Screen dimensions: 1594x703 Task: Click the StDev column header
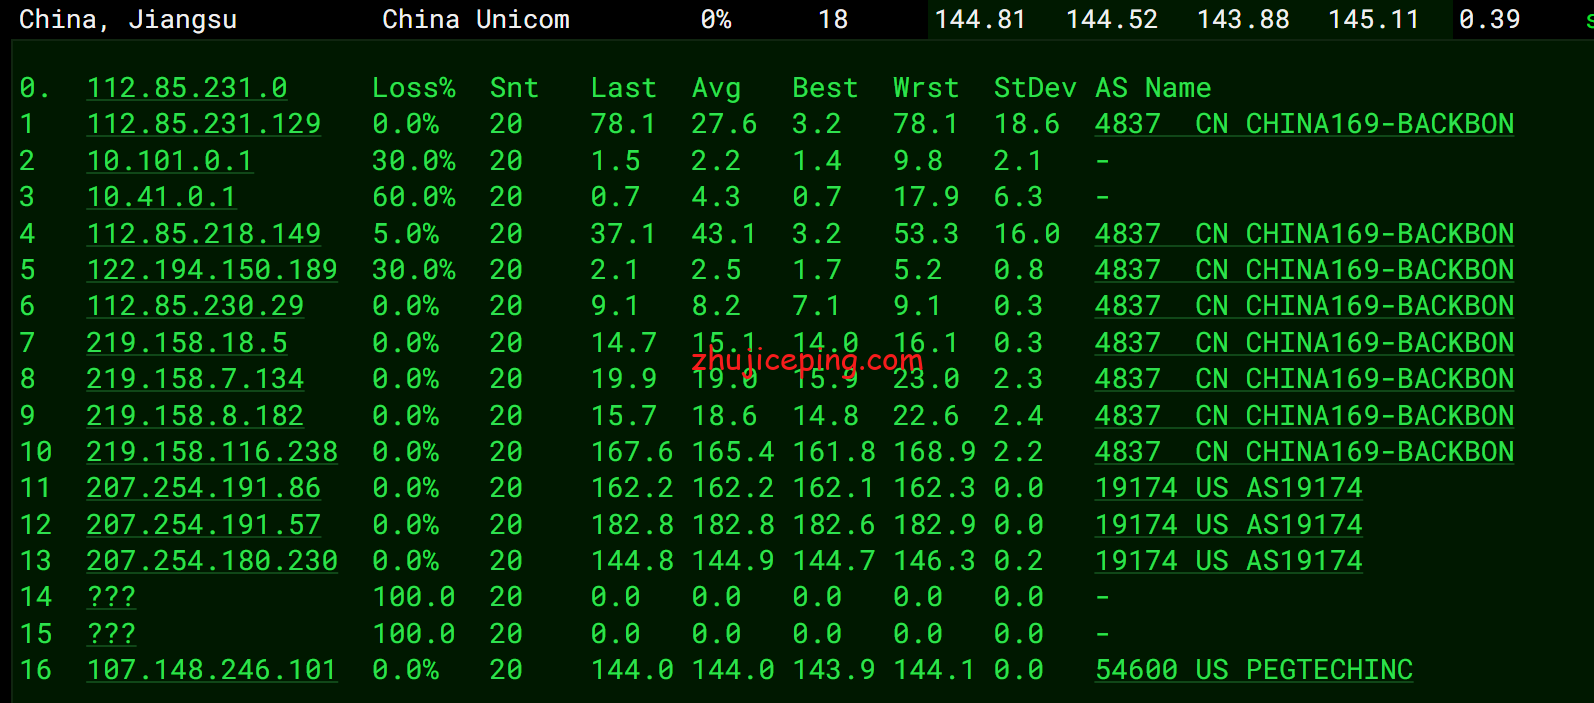pos(1035,88)
